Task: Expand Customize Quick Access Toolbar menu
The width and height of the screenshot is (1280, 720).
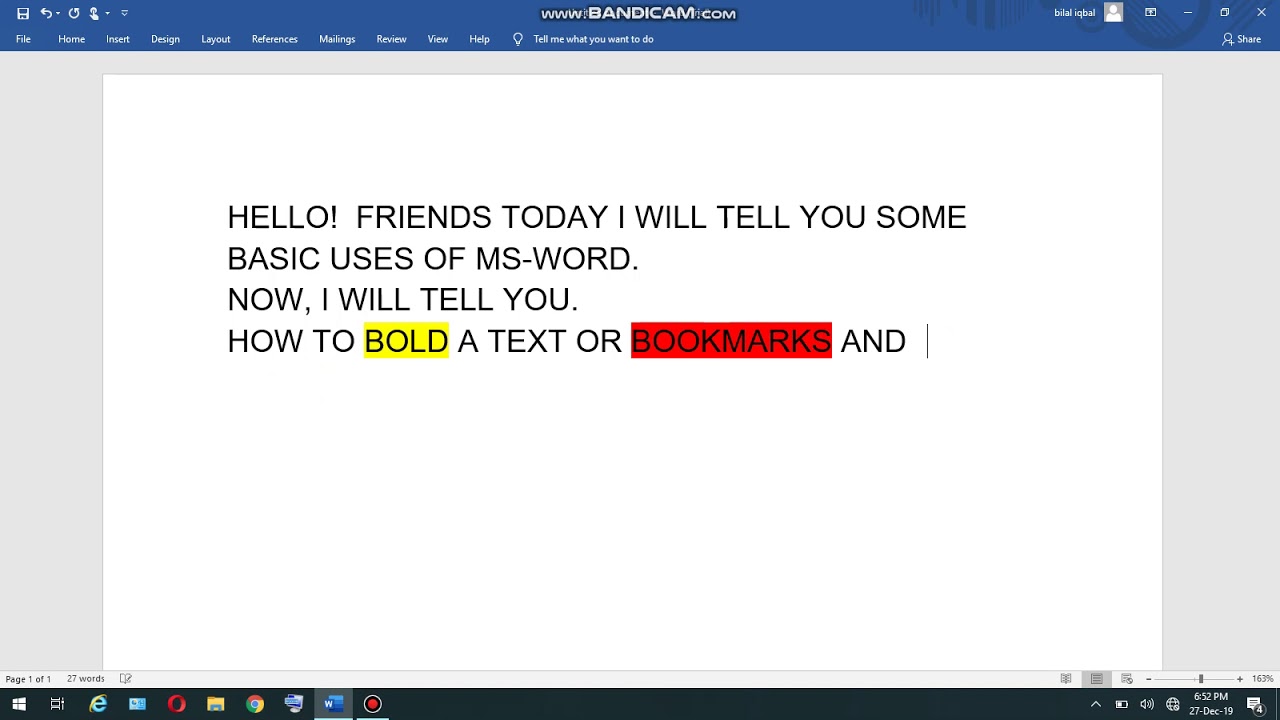Action: coord(124,13)
